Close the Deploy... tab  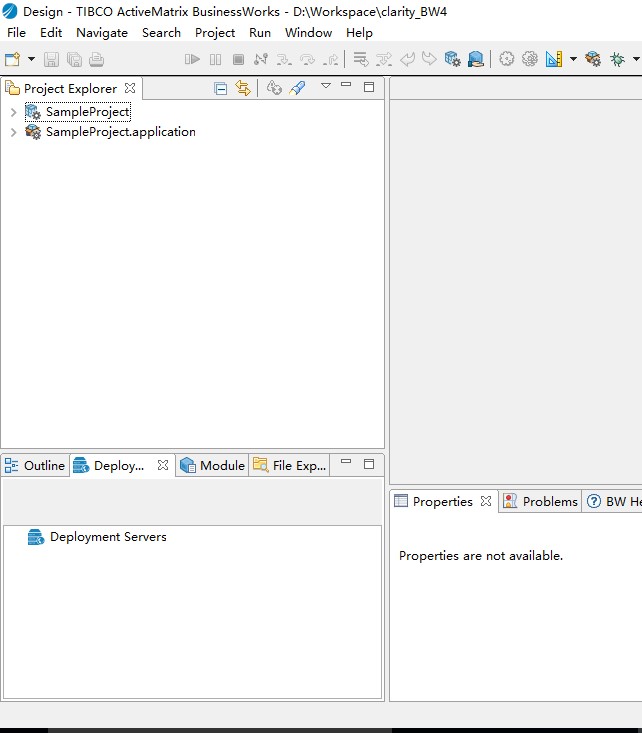coord(163,465)
